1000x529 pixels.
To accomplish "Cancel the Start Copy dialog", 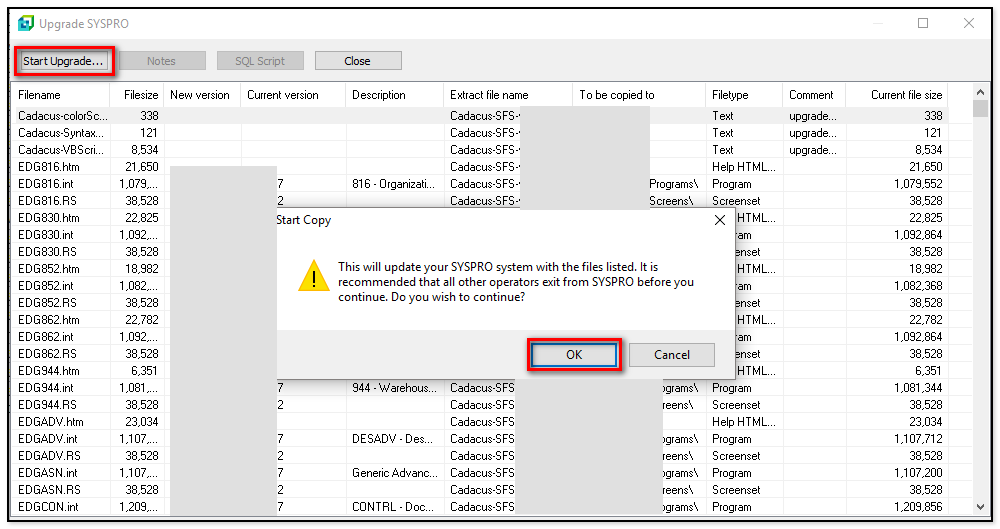I will click(672, 355).
